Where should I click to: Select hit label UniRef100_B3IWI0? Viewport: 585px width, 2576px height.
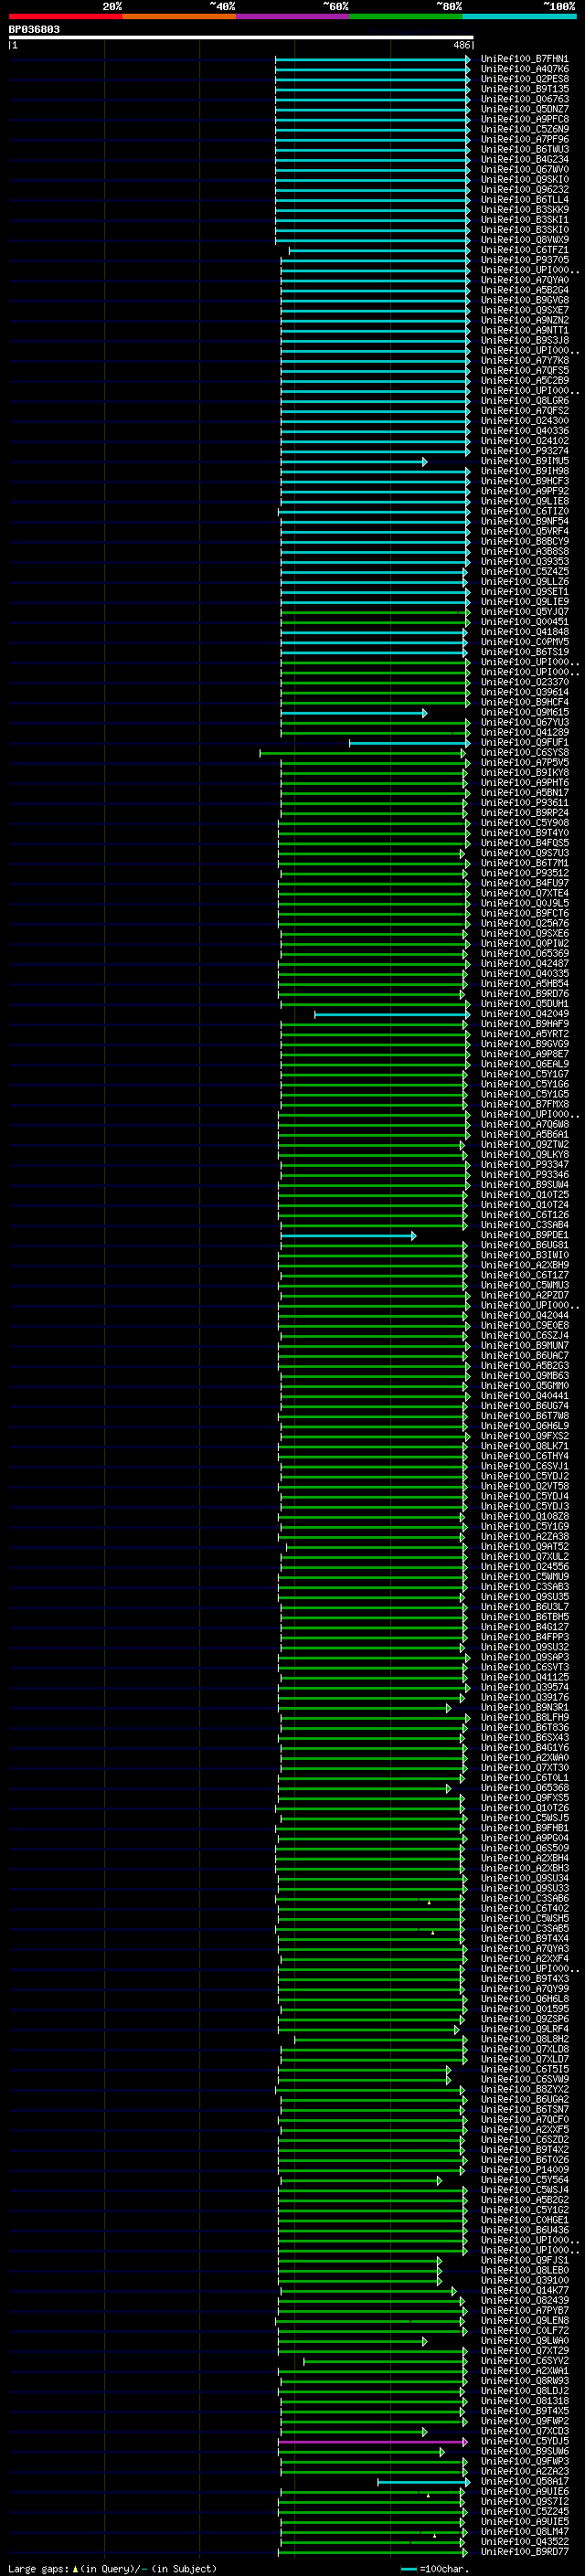525,1256
